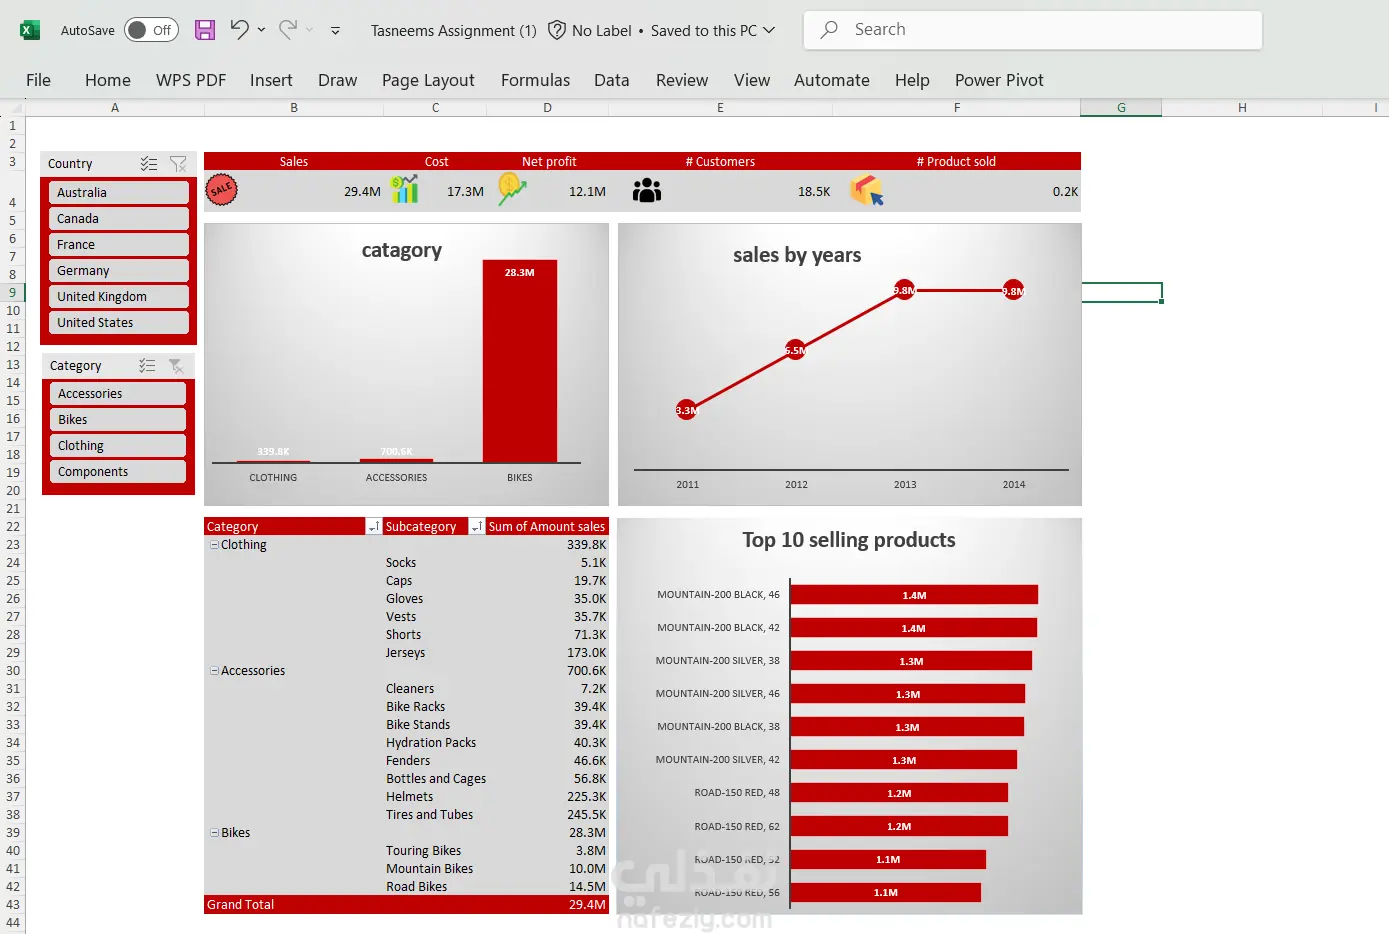
Task: Click the 2011 data point marker
Action: click(x=687, y=410)
